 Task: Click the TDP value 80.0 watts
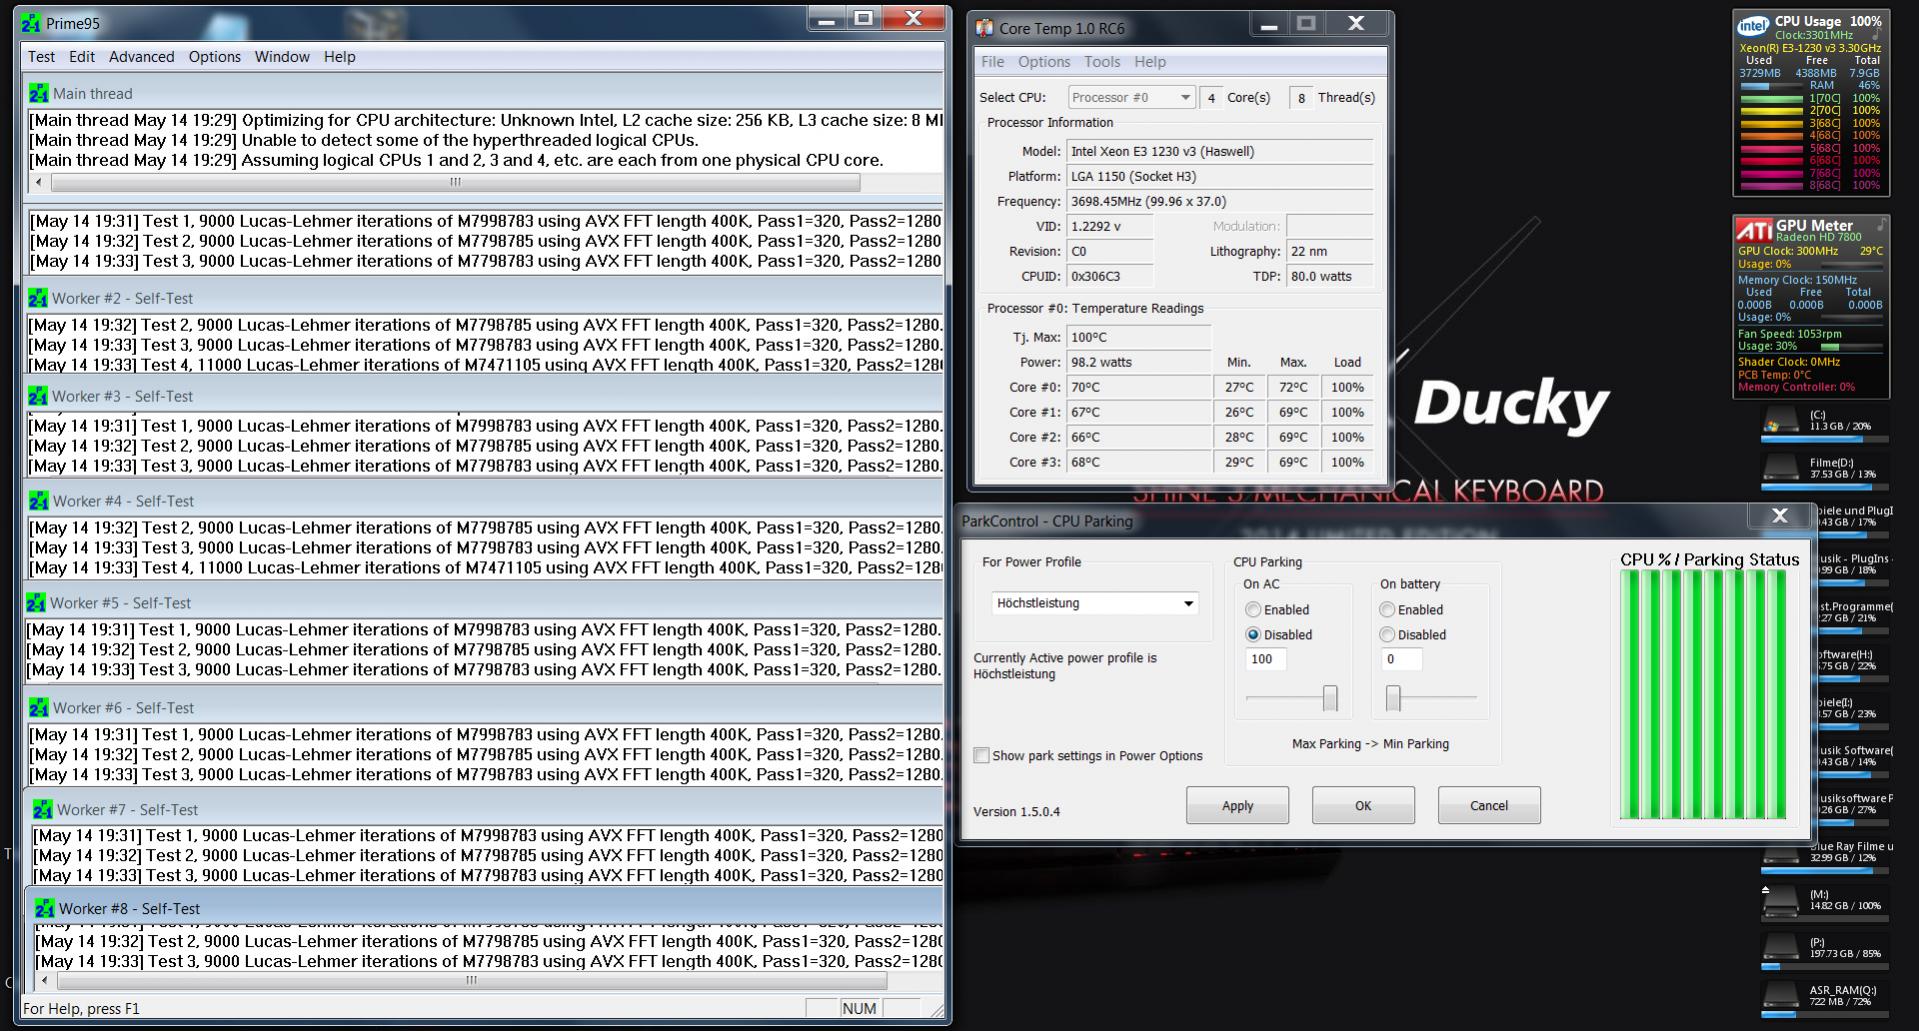pos(1330,277)
